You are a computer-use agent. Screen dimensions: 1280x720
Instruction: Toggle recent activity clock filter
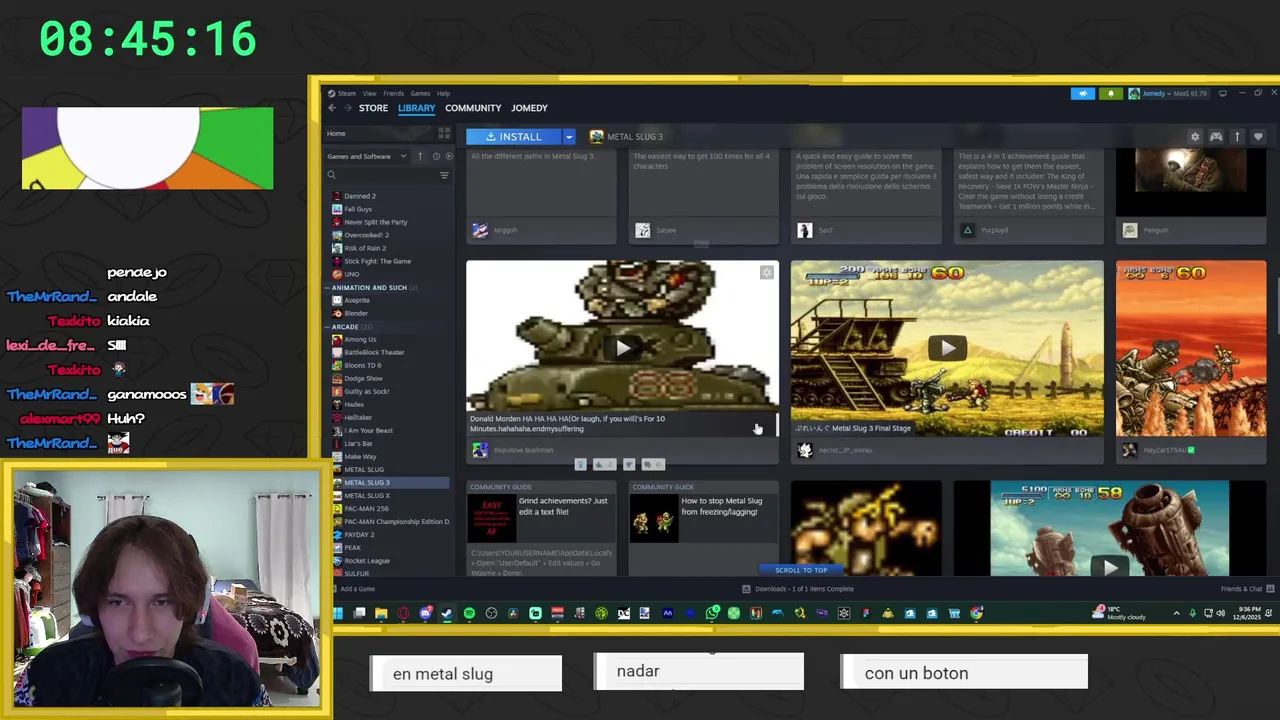[x=435, y=156]
